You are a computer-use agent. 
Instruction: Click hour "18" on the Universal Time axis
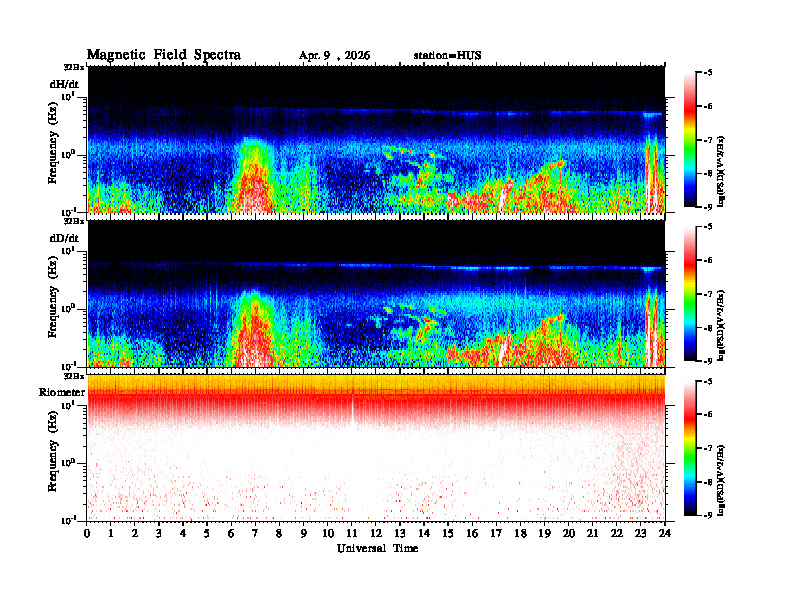coord(520,533)
